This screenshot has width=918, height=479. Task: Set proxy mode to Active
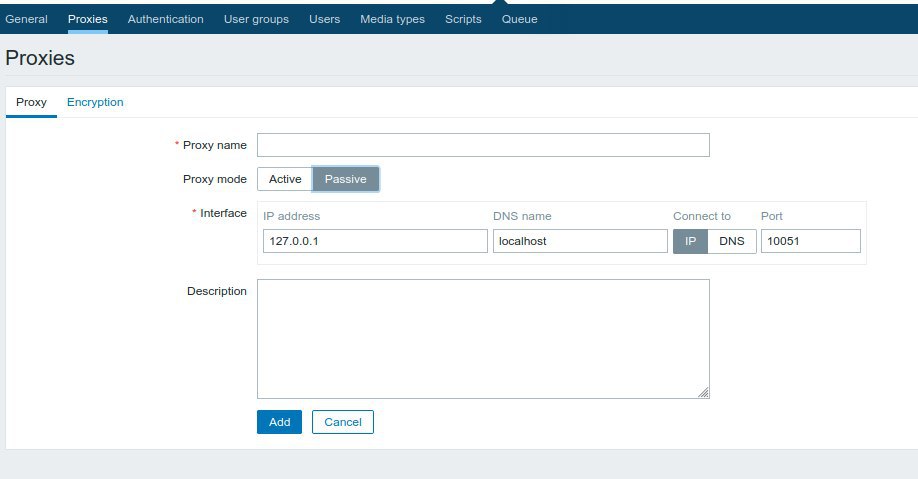click(x=285, y=179)
